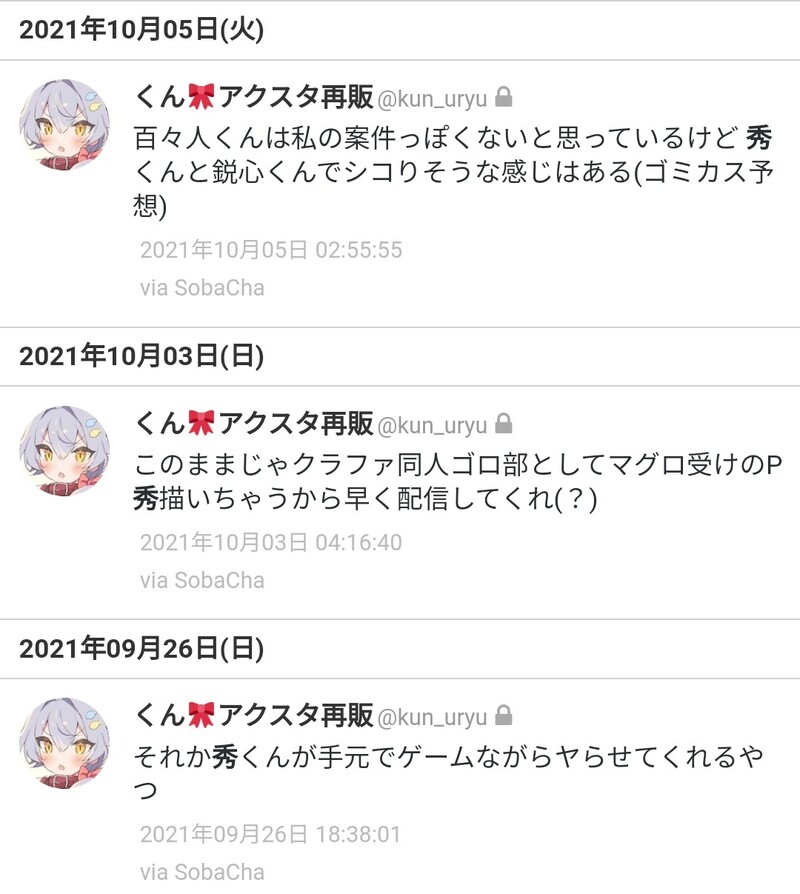
Task: Click ribbon emoji in the second tweet's name
Action: (201, 422)
